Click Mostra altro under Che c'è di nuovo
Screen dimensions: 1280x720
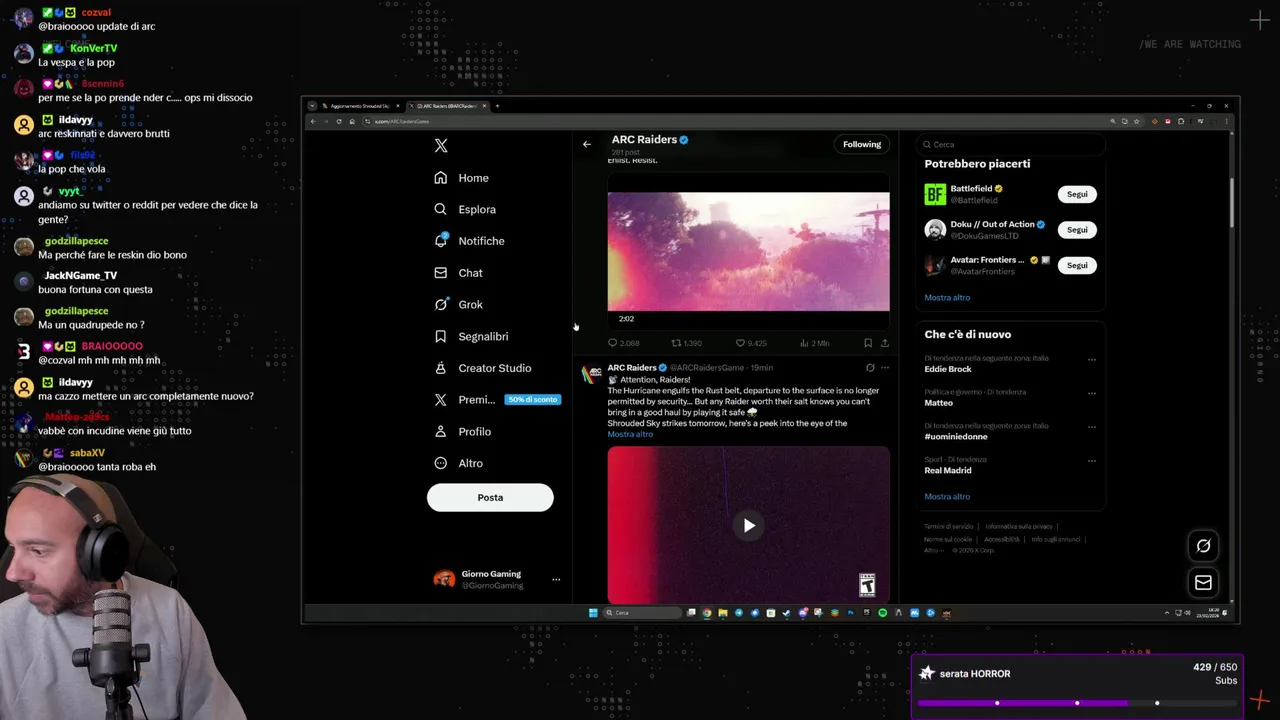pos(947,497)
